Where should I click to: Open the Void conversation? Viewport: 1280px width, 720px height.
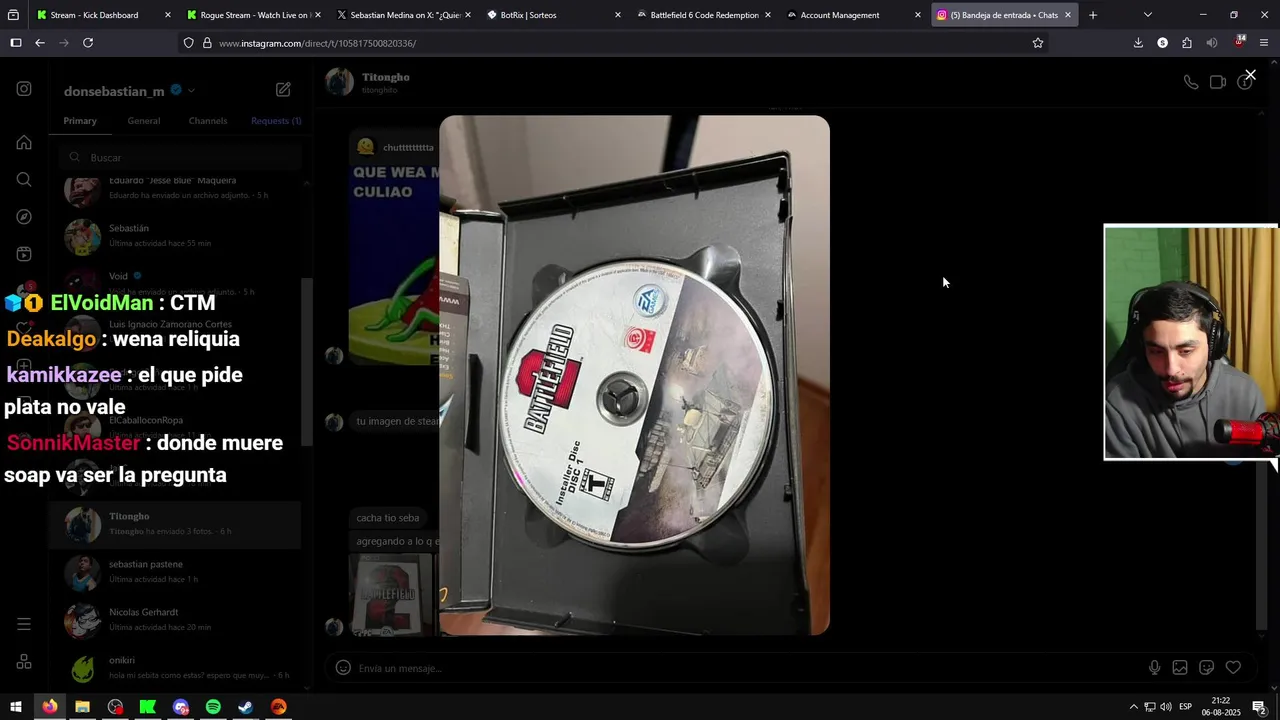point(175,284)
